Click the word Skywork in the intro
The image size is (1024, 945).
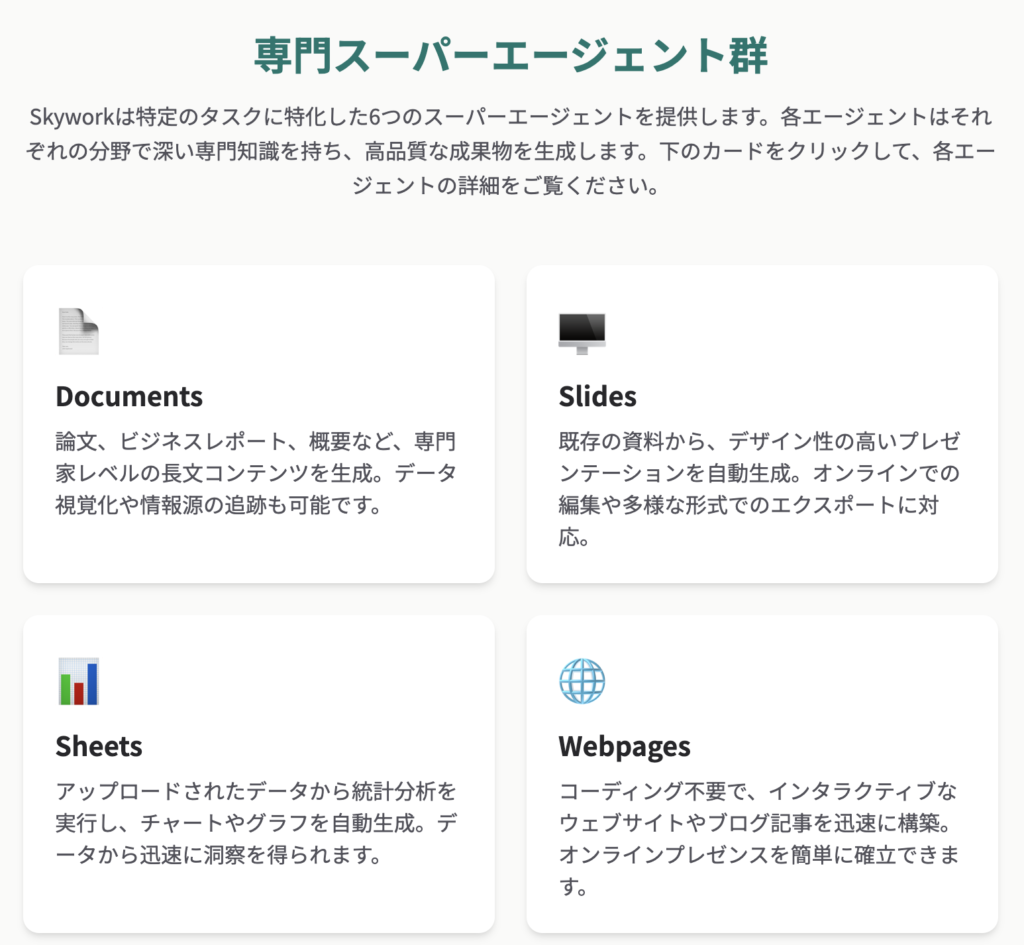pos(72,117)
